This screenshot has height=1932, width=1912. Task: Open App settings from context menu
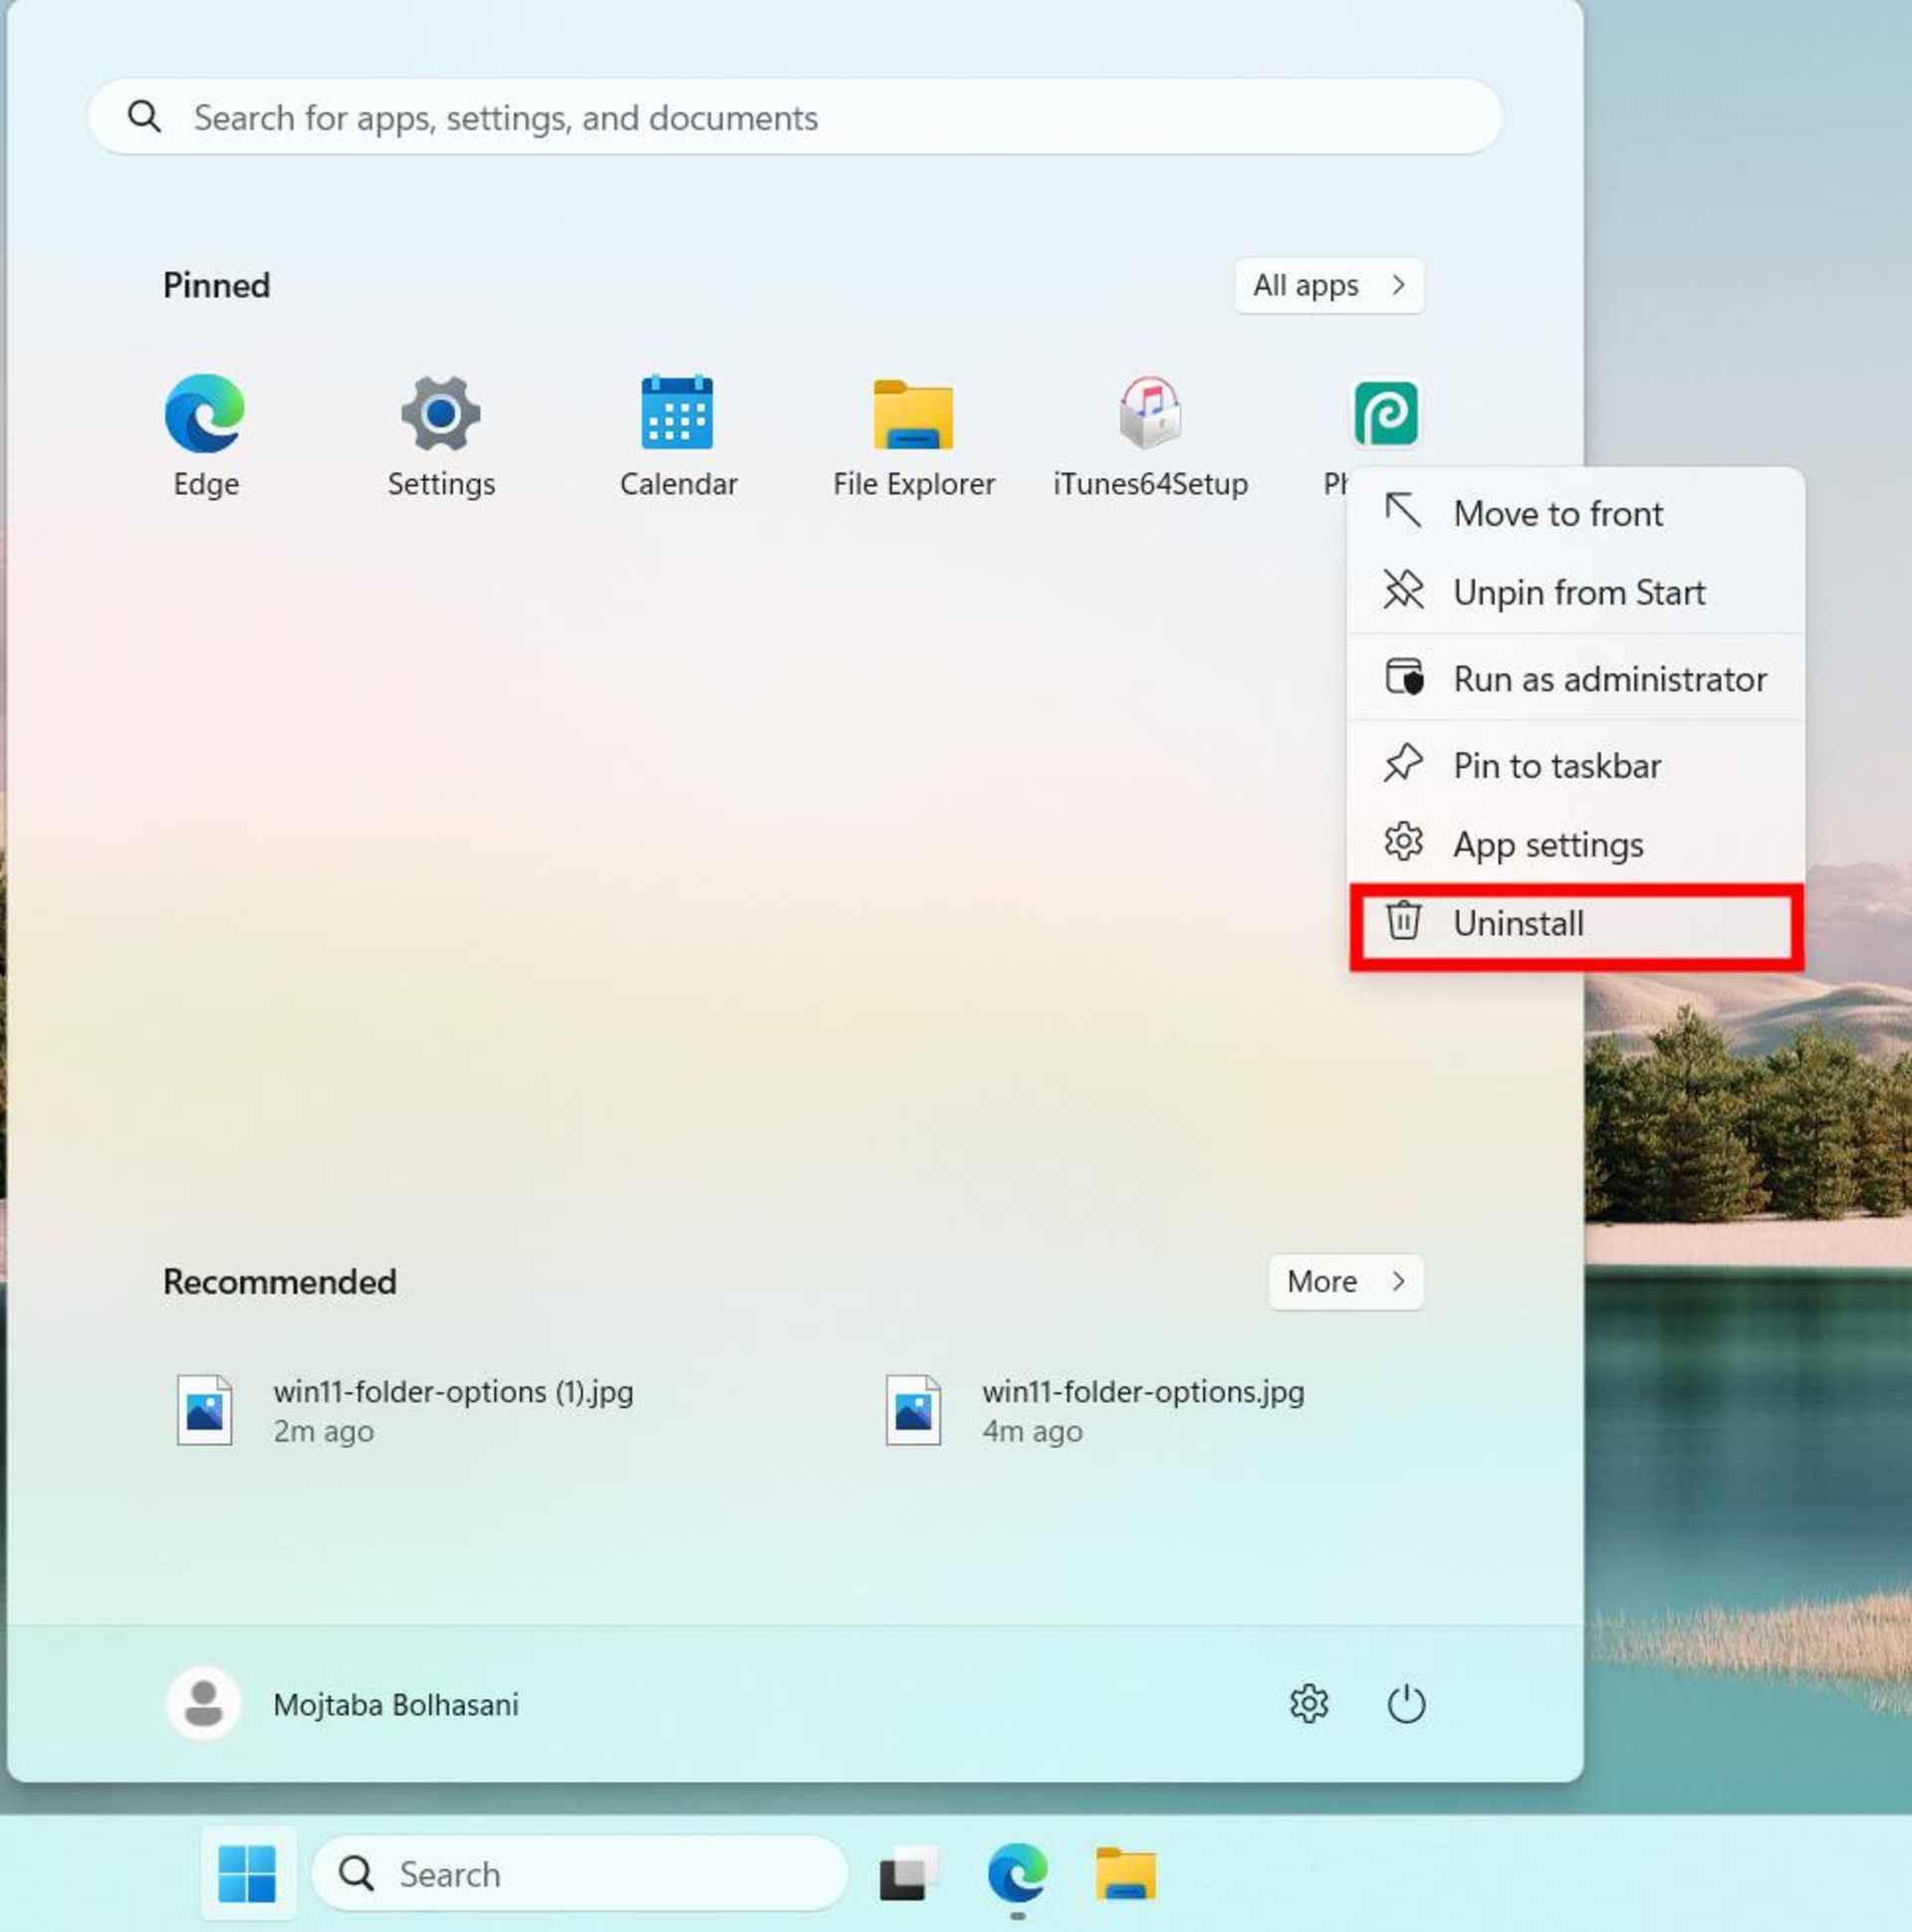click(1548, 843)
